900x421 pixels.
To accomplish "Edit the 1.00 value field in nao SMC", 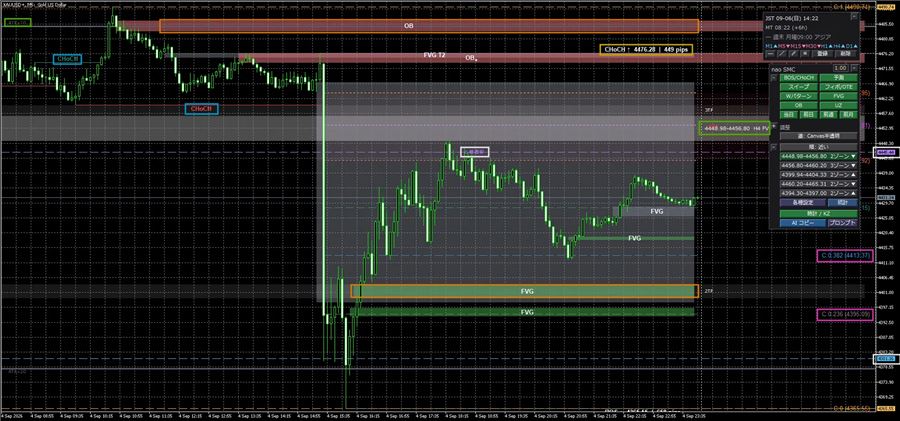I will tap(840, 68).
